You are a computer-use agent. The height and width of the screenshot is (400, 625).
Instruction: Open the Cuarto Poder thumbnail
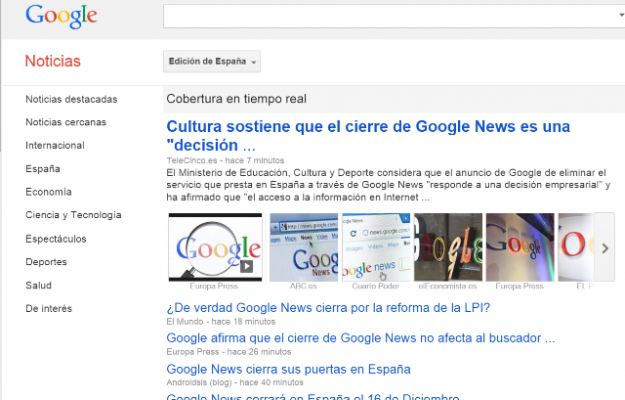click(376, 247)
